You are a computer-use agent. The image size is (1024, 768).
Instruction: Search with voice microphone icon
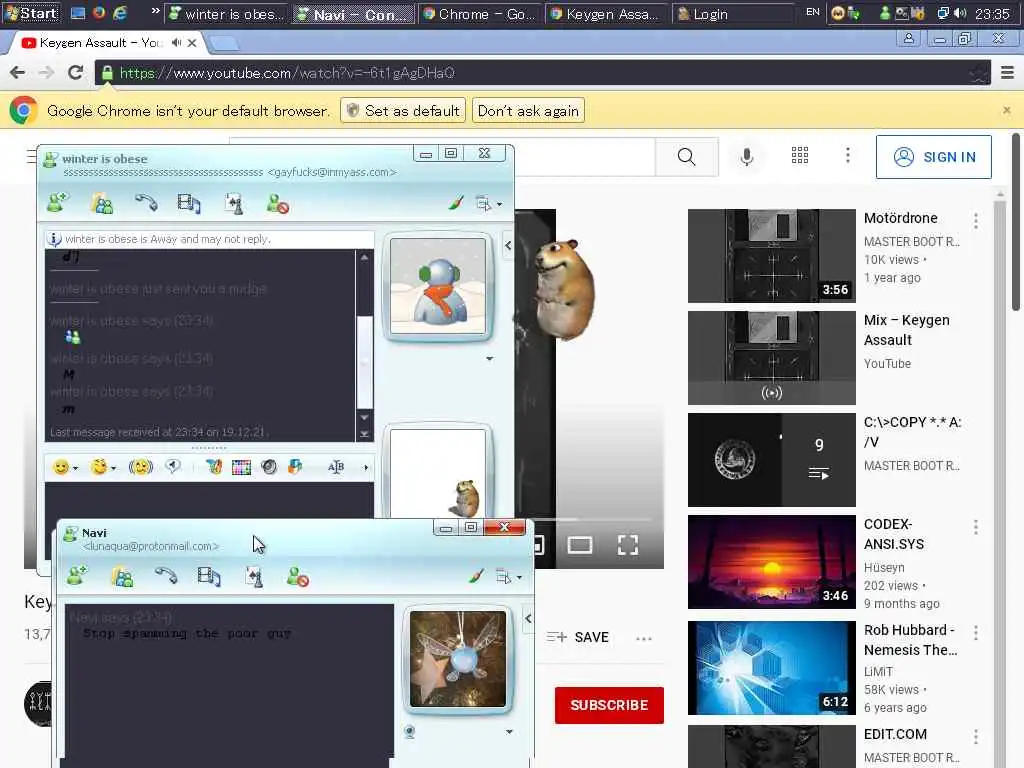tap(746, 157)
